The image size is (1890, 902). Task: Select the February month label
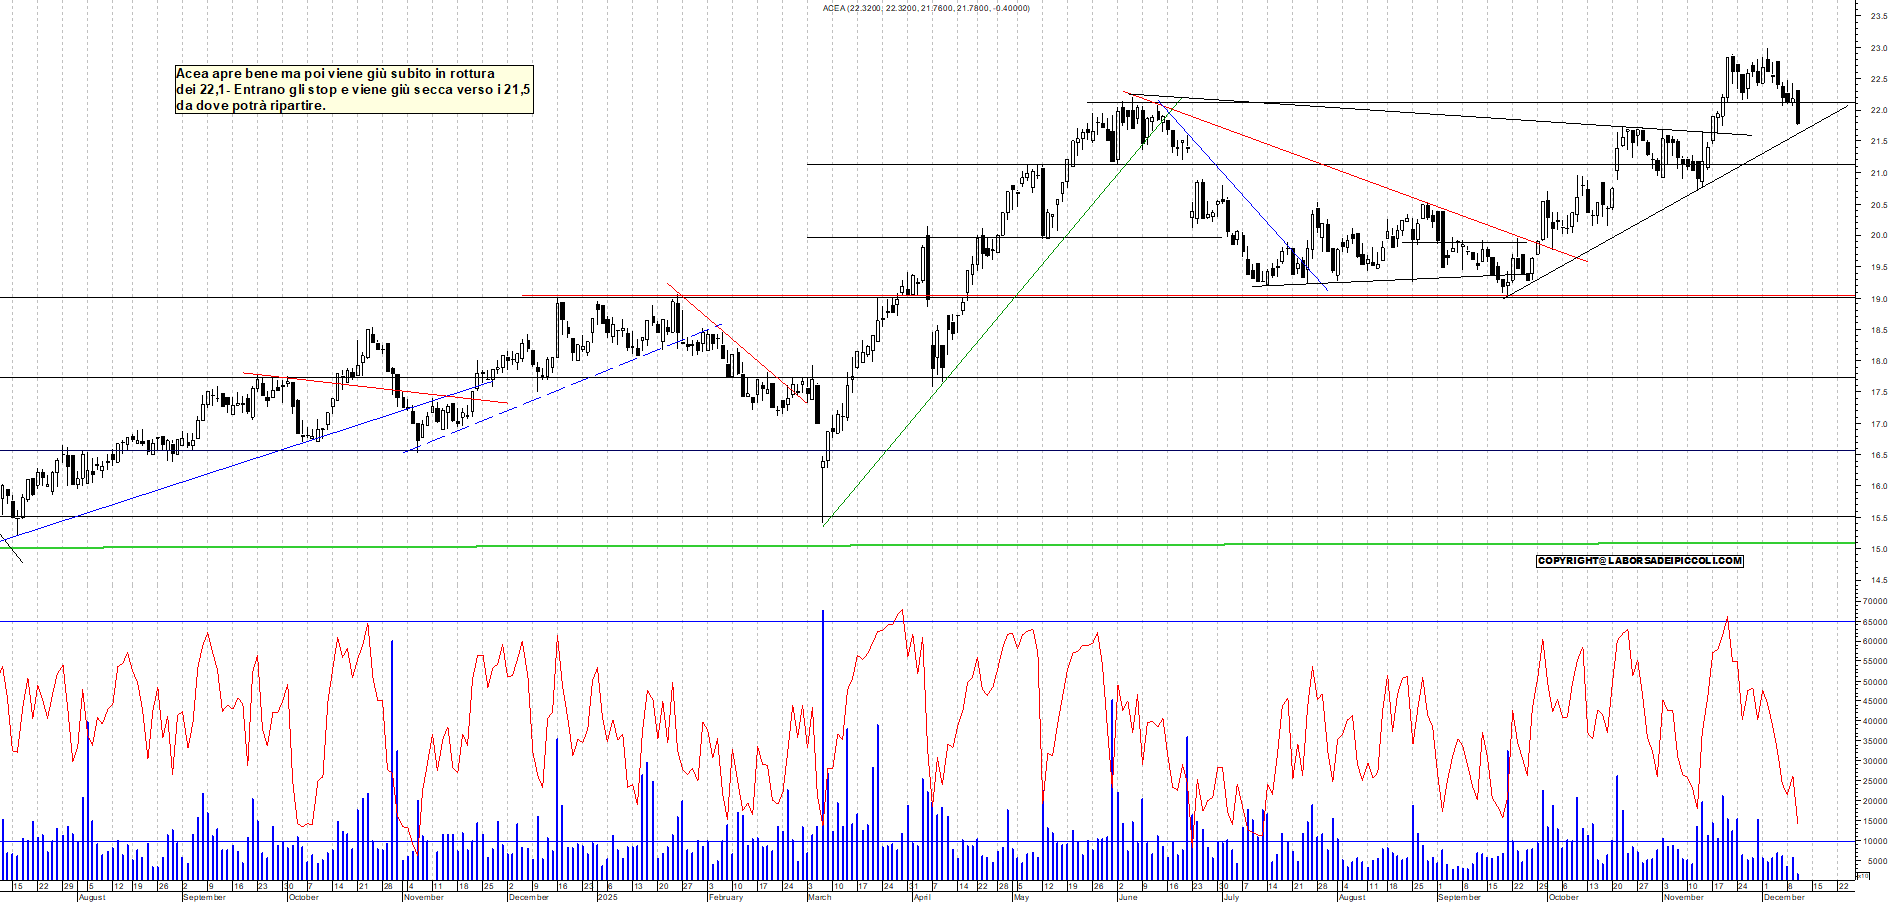click(x=725, y=897)
